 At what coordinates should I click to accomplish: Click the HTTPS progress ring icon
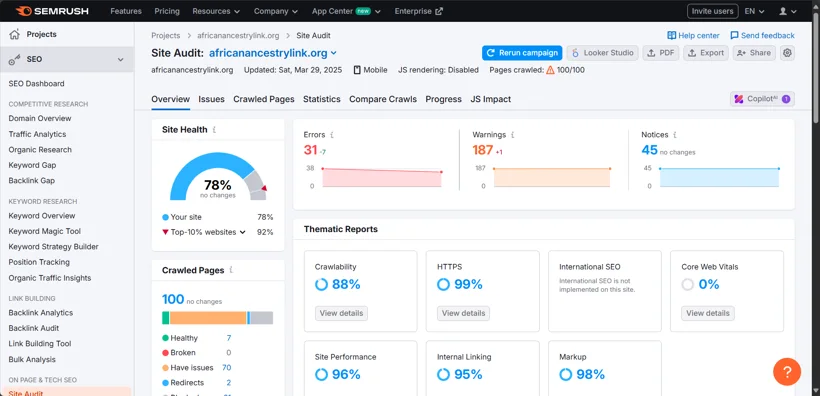[x=443, y=285]
